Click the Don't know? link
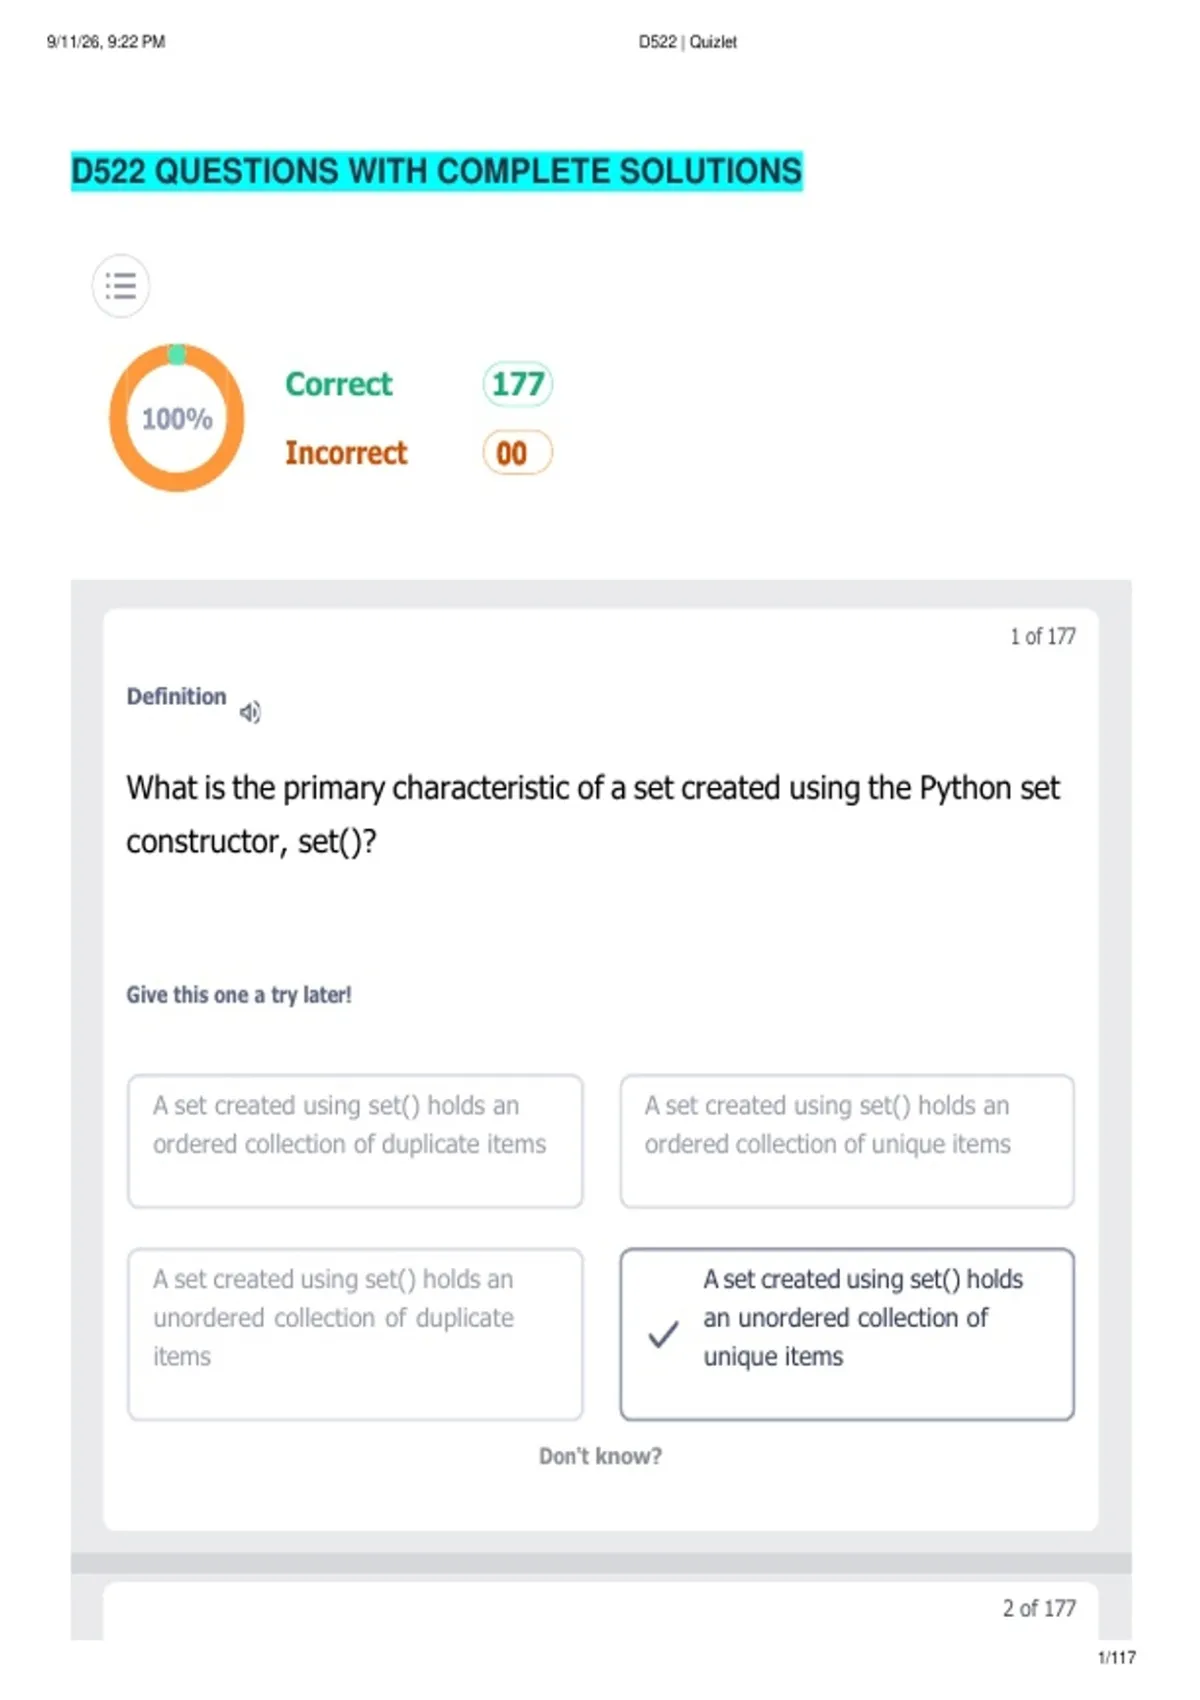The height and width of the screenshot is (1700, 1200). click(x=600, y=1456)
